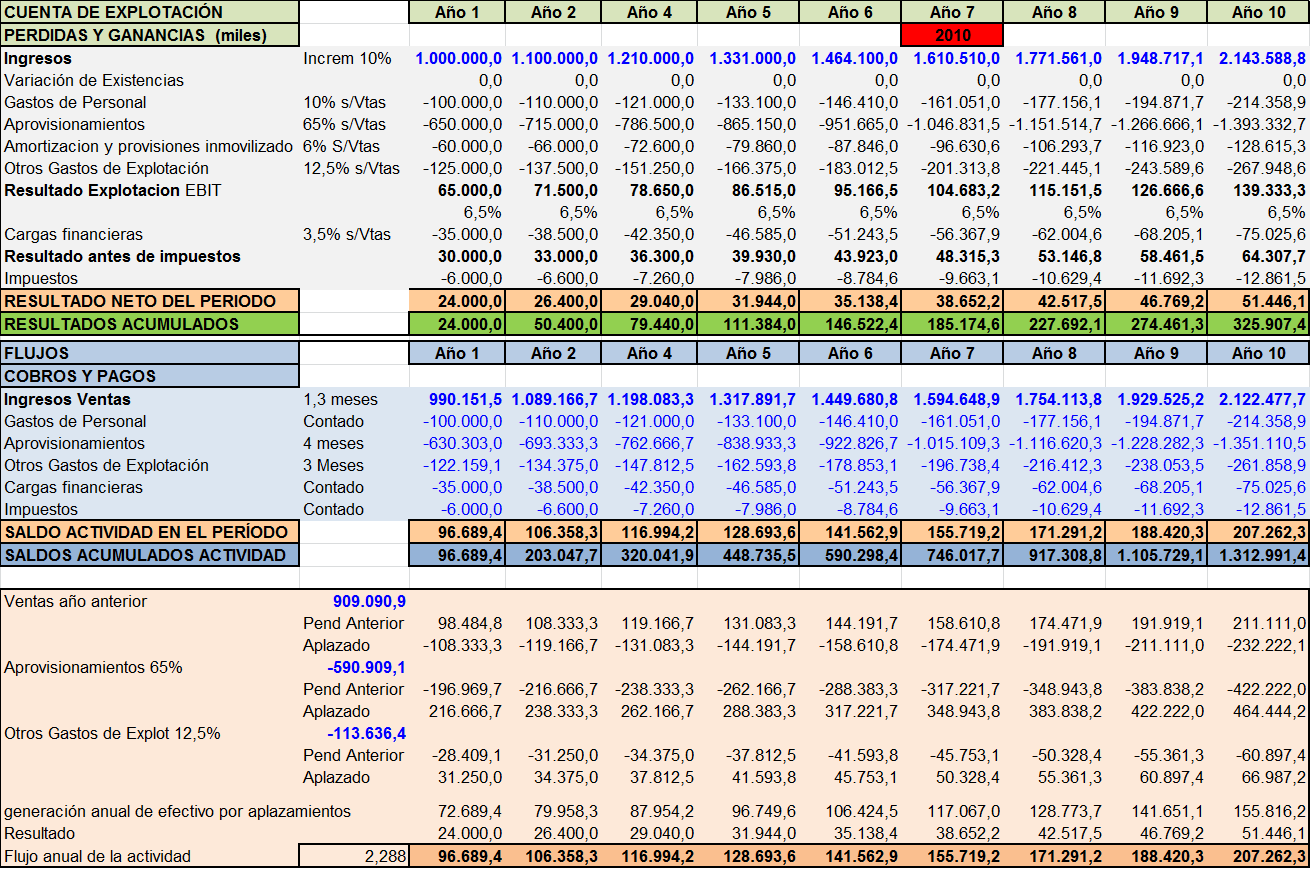Select Aplazado value 216.666,7
The image size is (1311, 869).
[467, 711]
